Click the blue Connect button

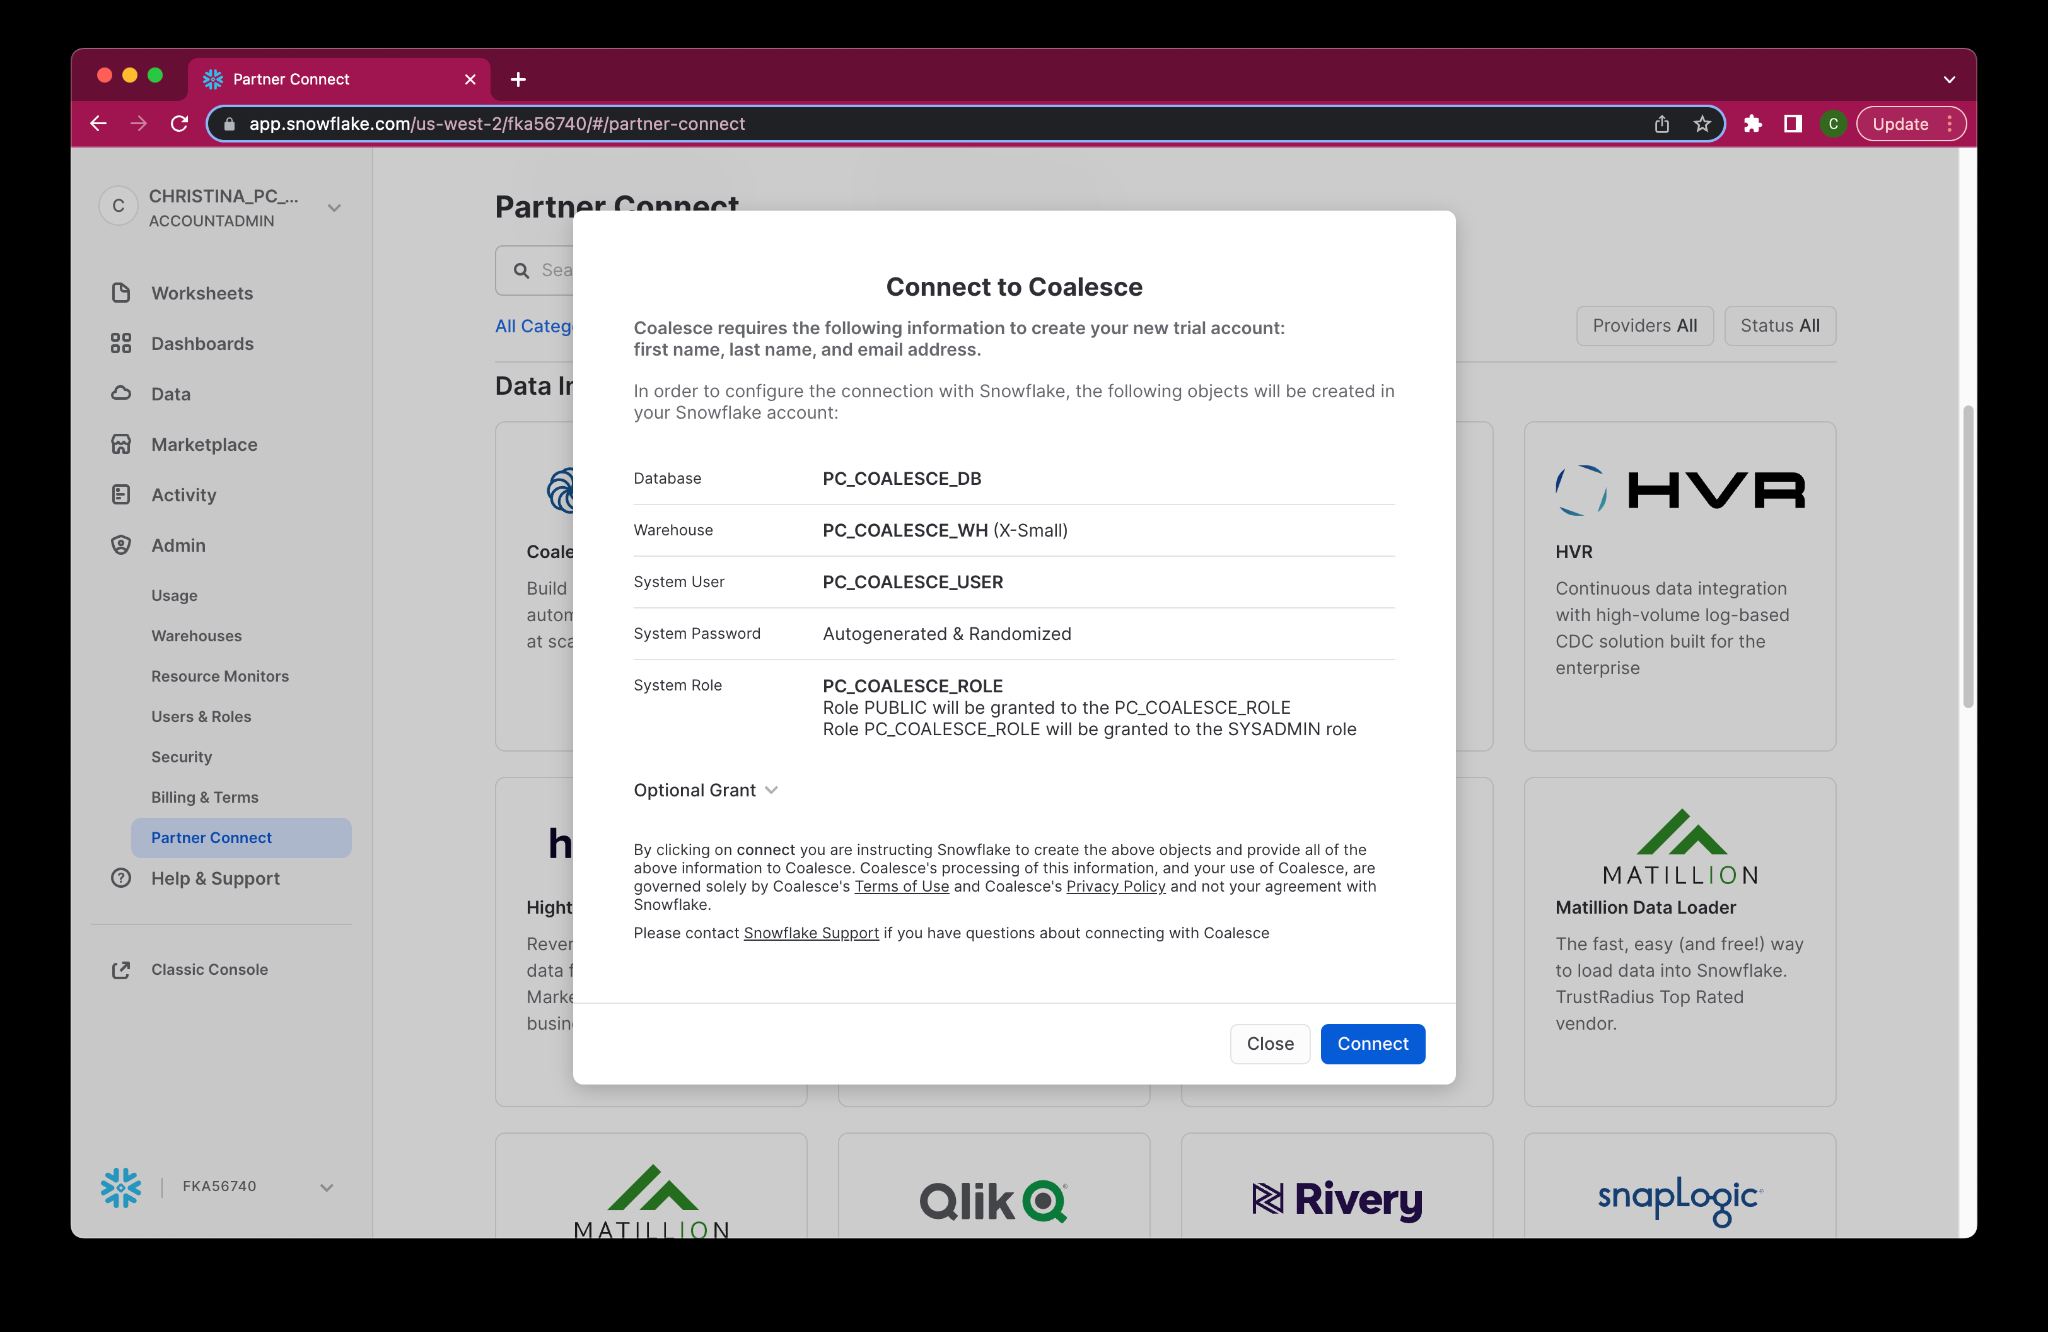pos(1372,1044)
